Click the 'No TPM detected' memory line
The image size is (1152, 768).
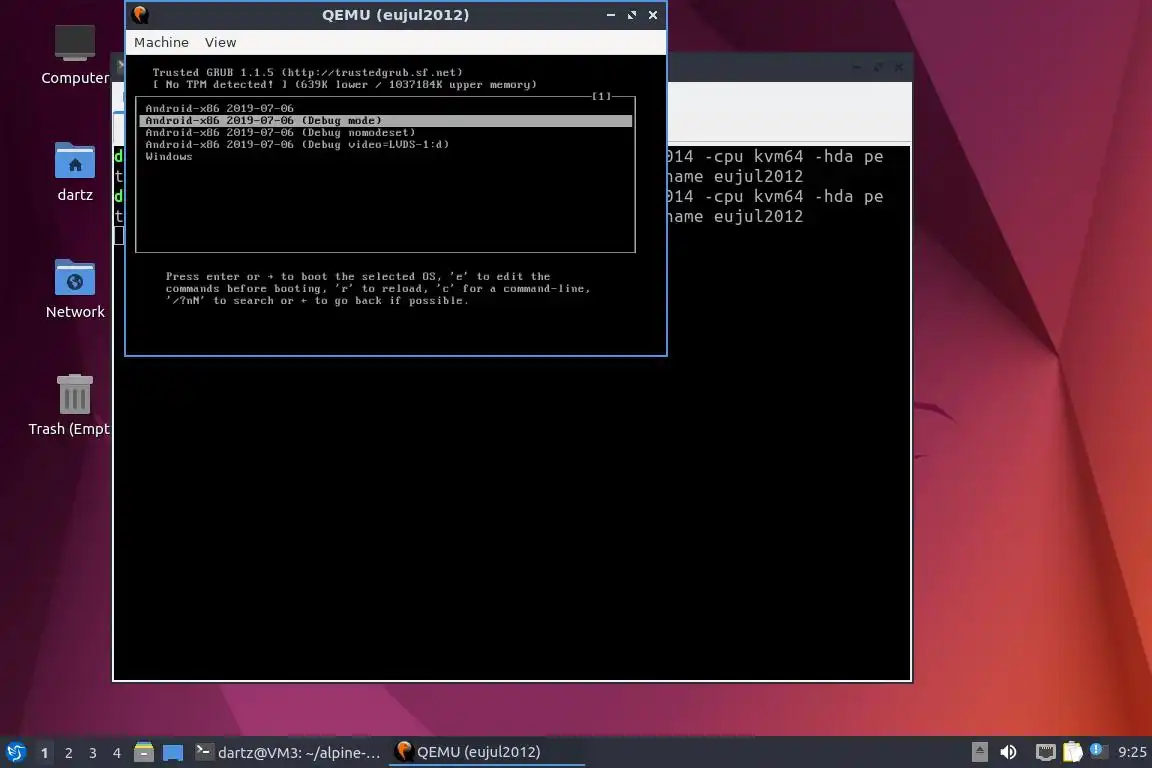point(345,85)
